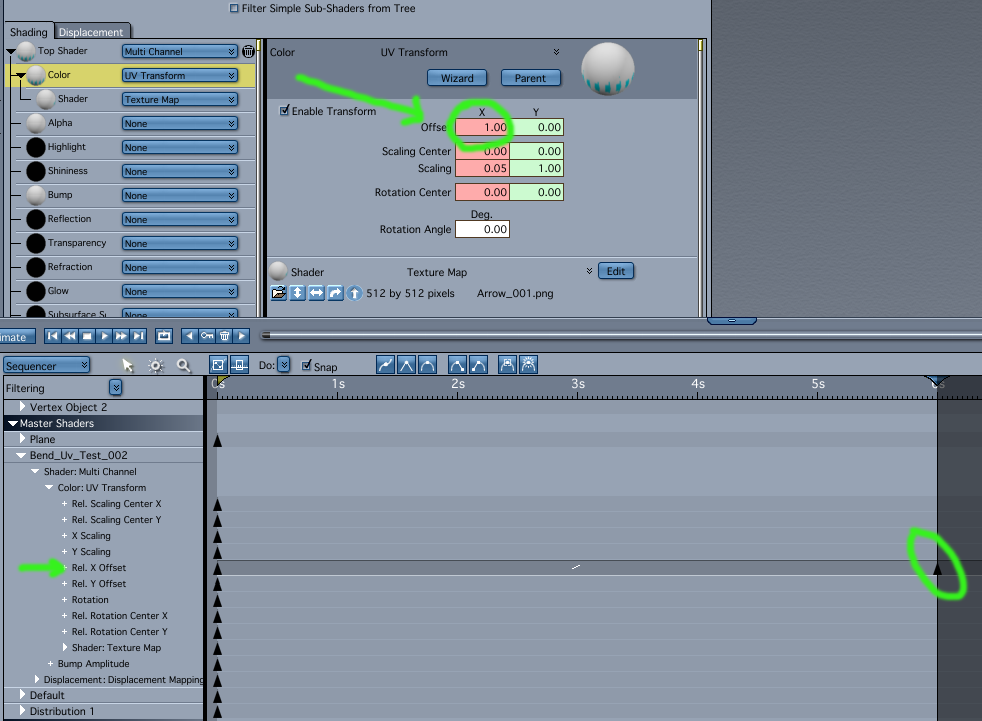
Task: Disable the Enable Transform checkbox
Action: [x=286, y=111]
